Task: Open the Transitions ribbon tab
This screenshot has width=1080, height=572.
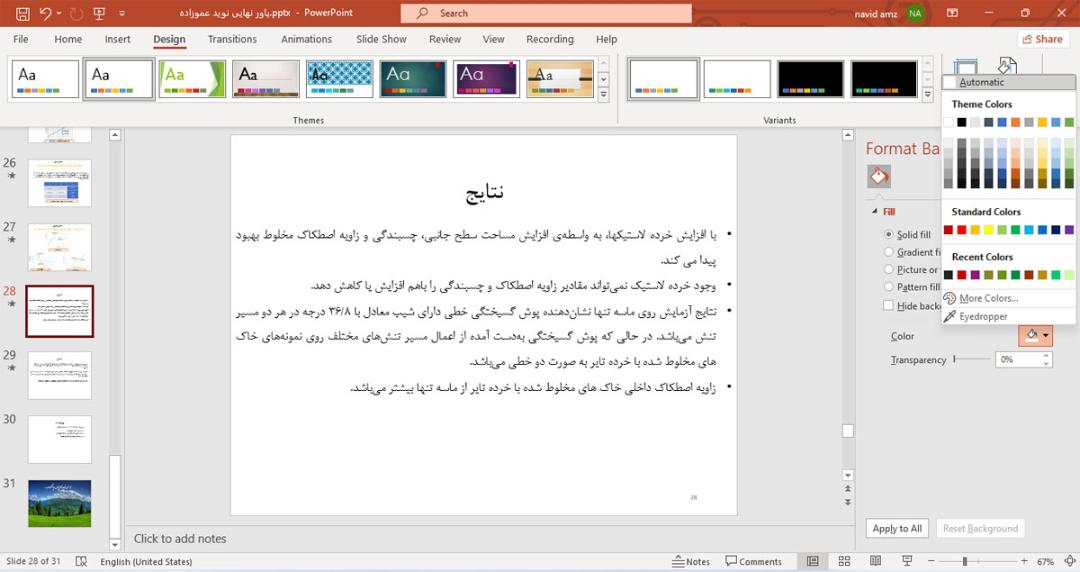Action: (x=232, y=39)
